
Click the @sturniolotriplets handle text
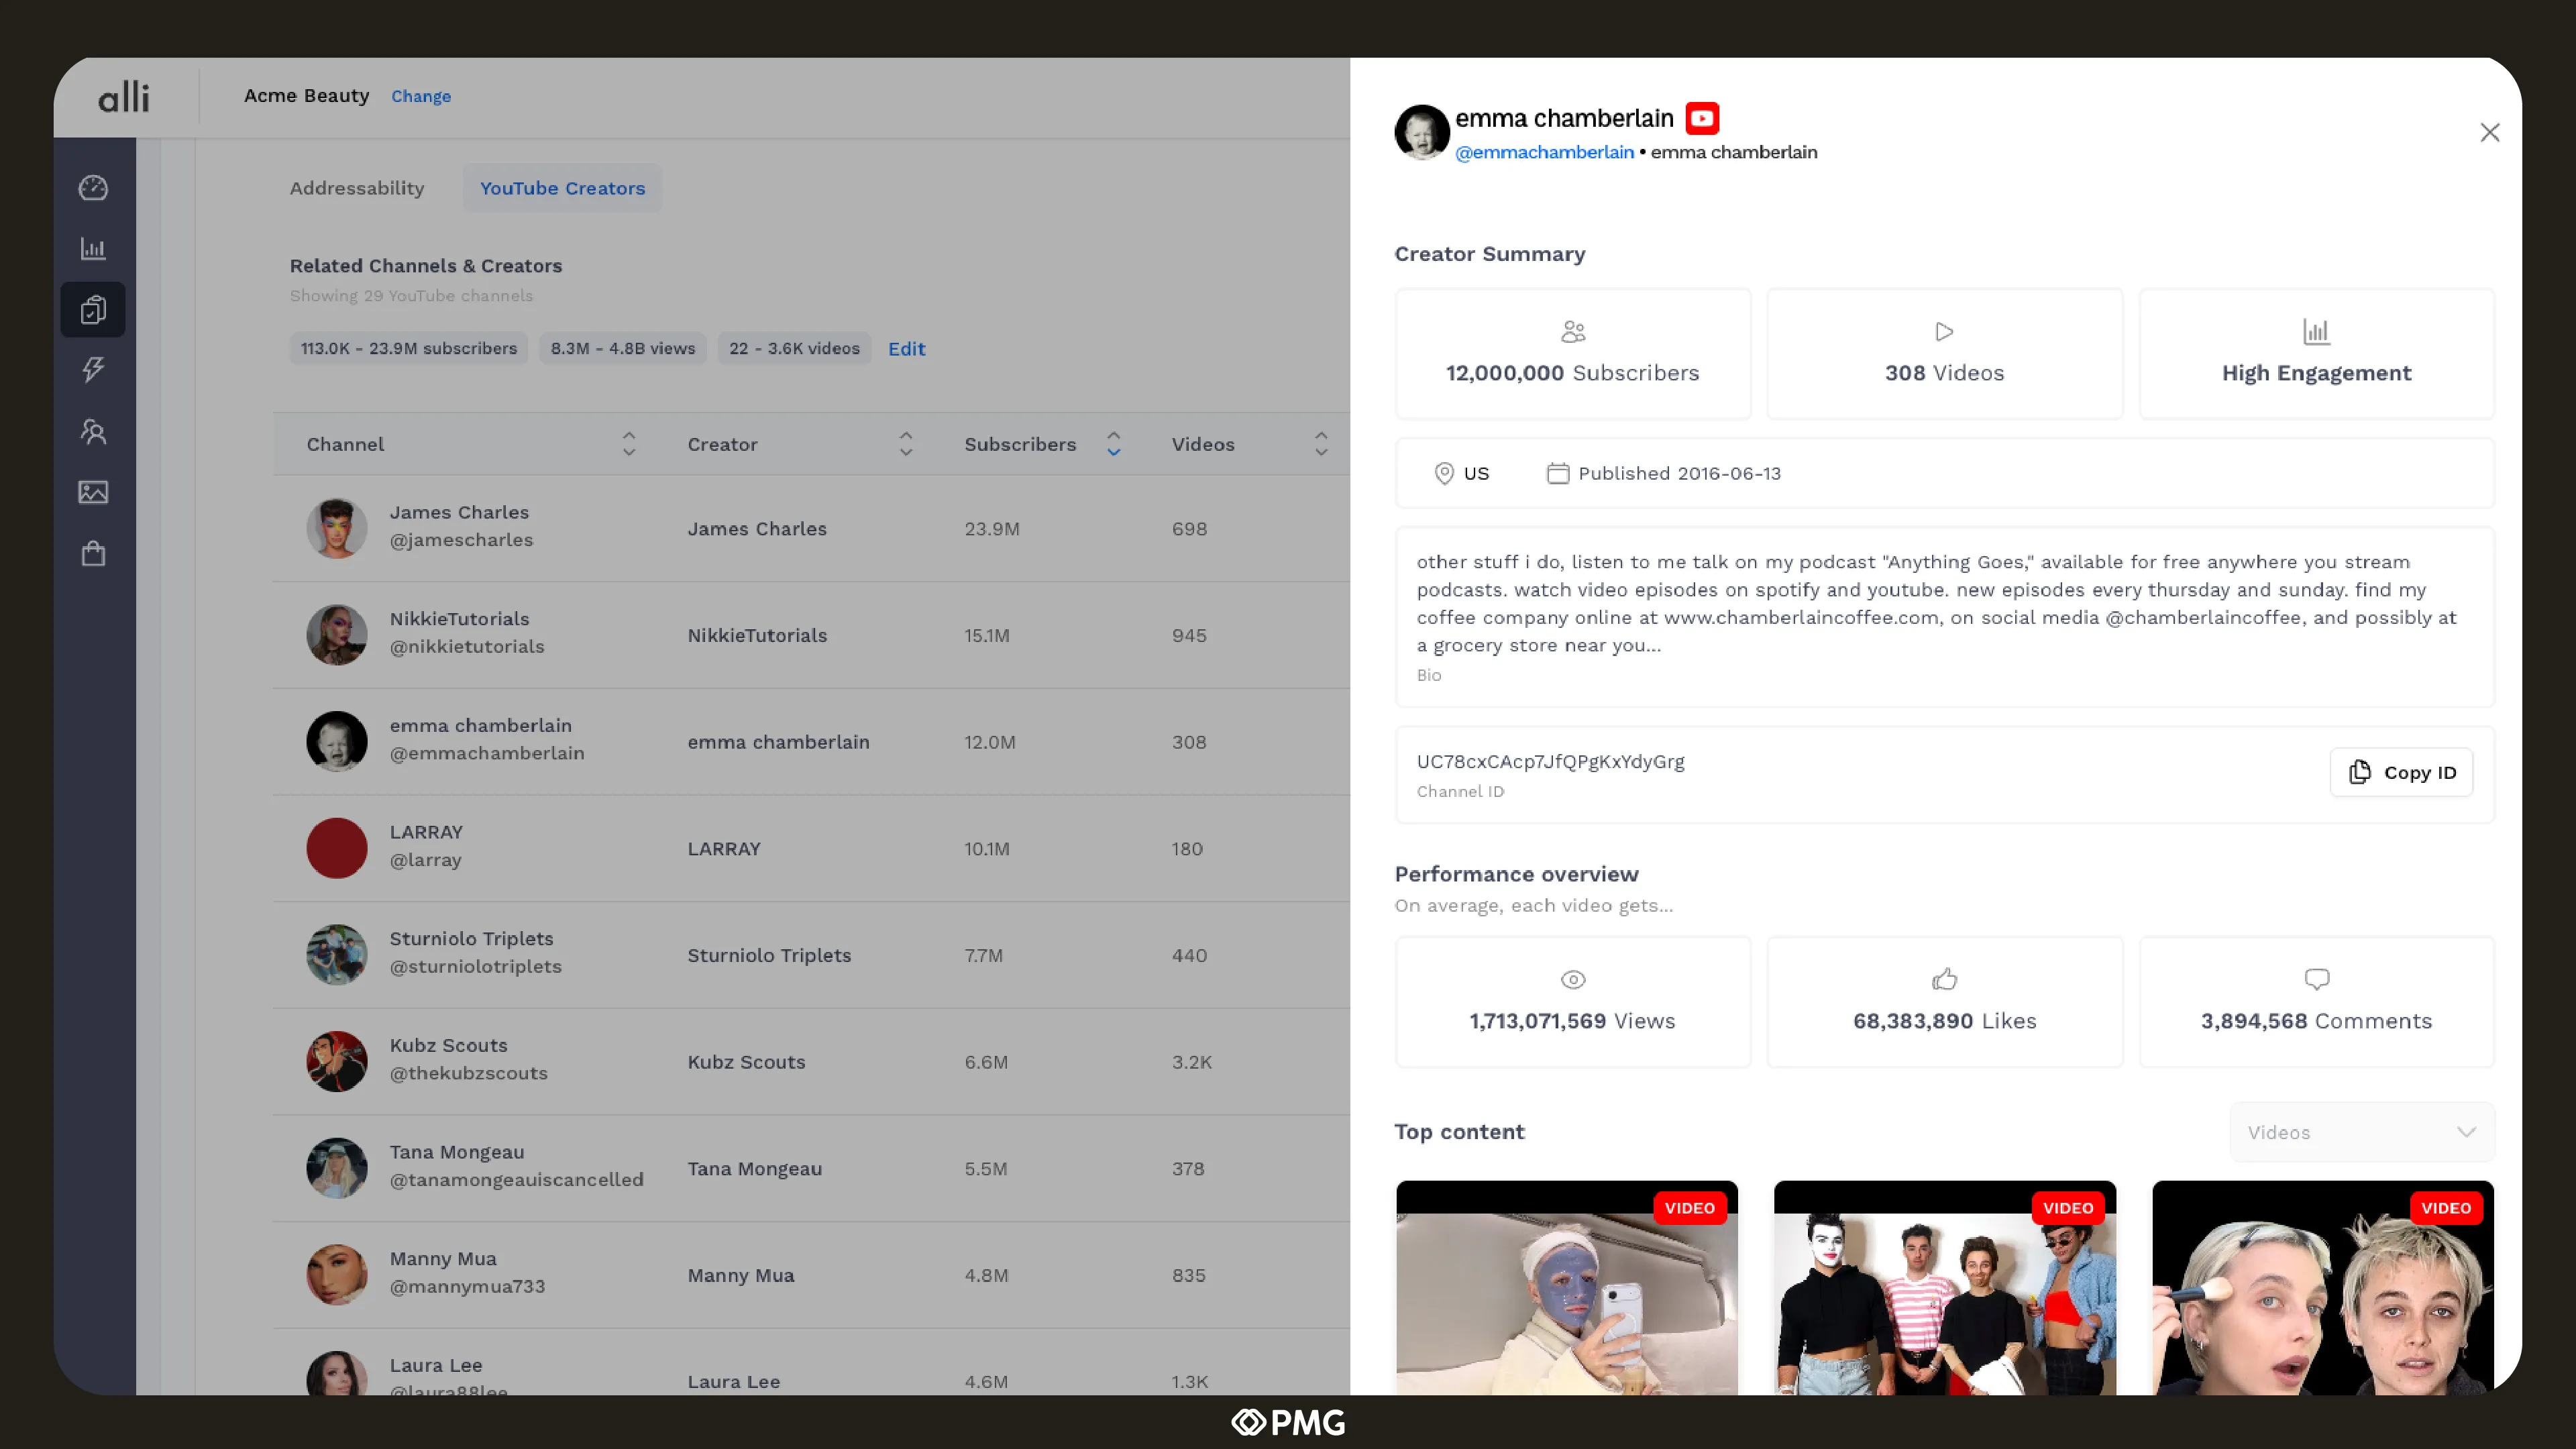(476, 967)
